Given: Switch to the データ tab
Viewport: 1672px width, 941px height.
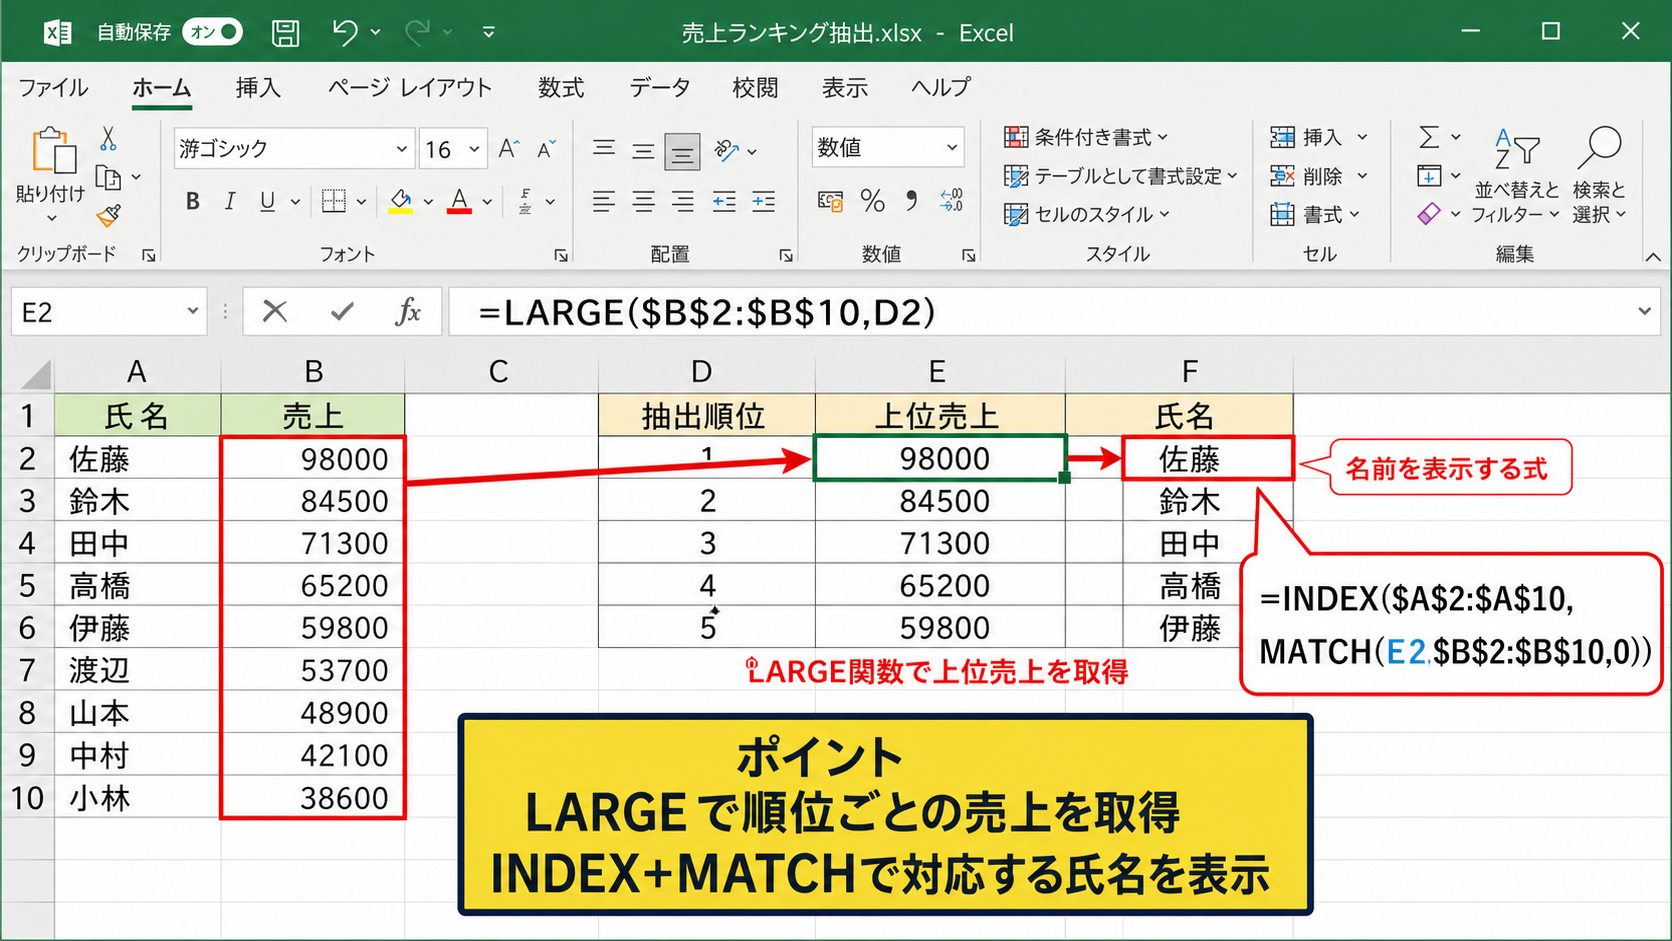Looking at the screenshot, I should pyautogui.click(x=660, y=88).
